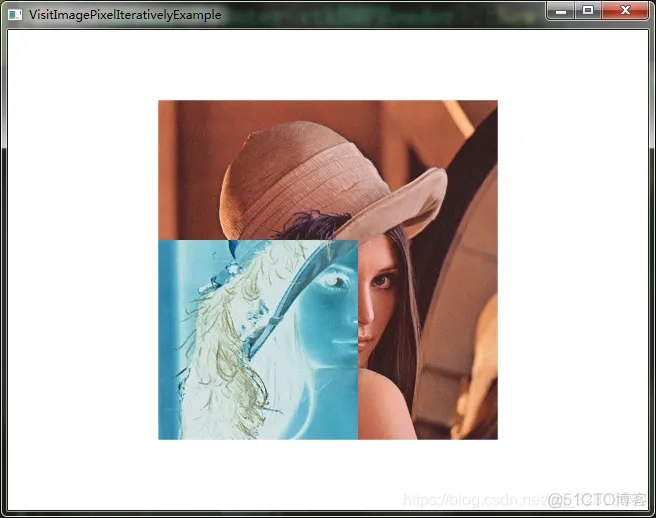Click the VisitImagePixelIterativelyExample title text
Image resolution: width=656 pixels, height=518 pixels.
tap(125, 15)
